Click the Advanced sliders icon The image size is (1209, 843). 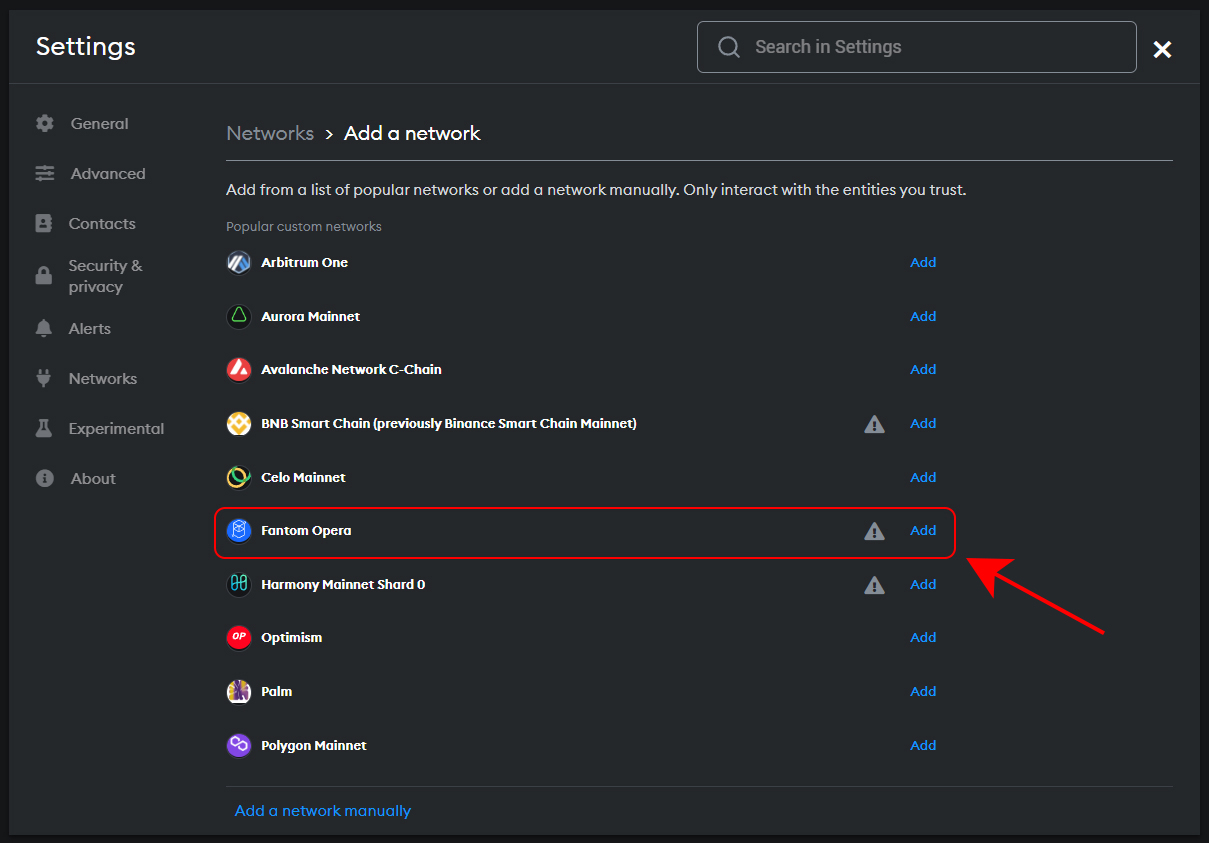click(x=44, y=174)
